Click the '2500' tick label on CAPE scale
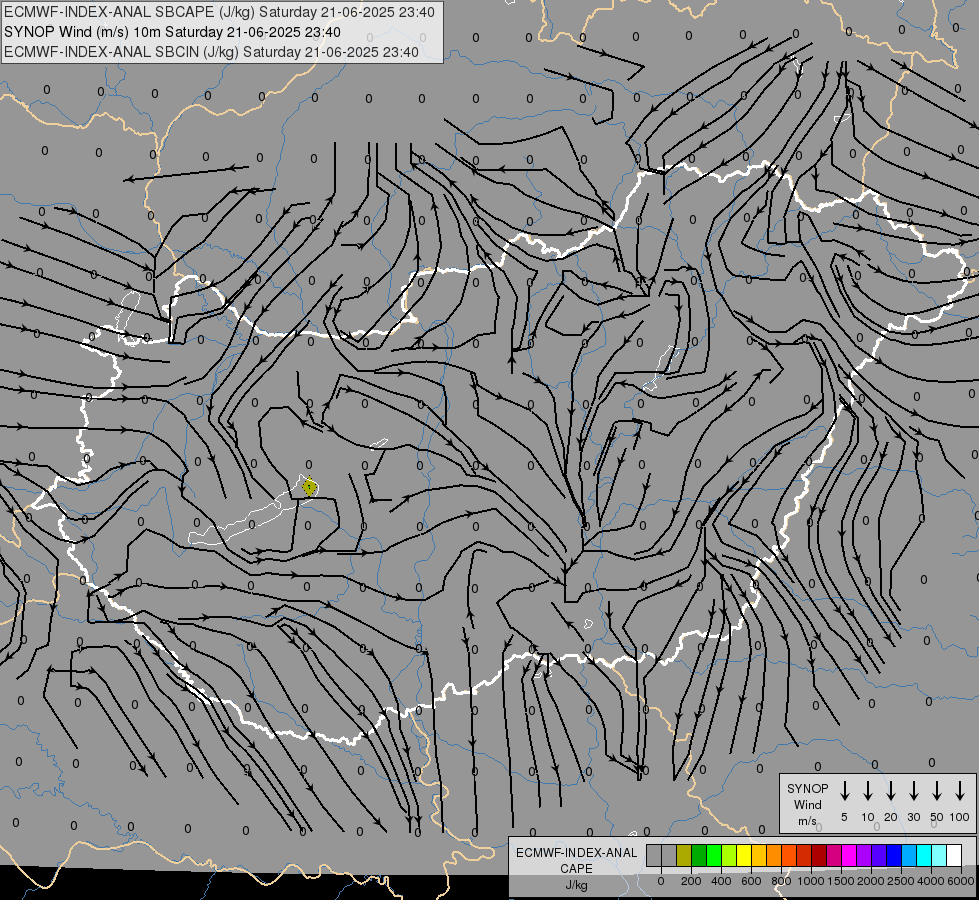Viewport: 979px width, 900px height. (901, 881)
